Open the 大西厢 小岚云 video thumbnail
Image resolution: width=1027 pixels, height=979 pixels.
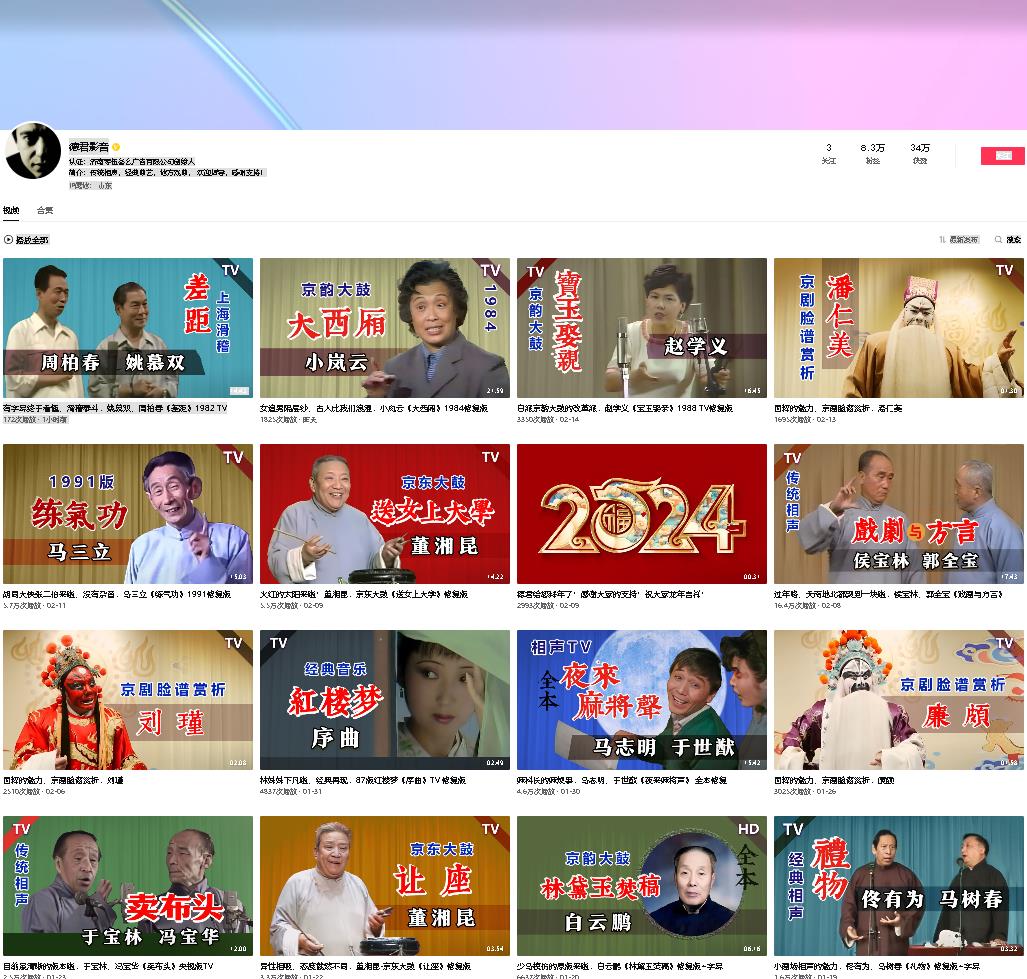coord(384,328)
